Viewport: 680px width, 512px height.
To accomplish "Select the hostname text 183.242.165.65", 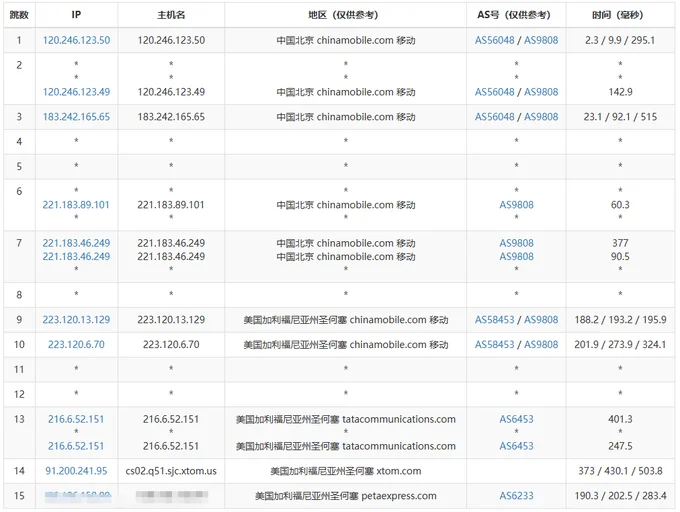I will click(171, 117).
